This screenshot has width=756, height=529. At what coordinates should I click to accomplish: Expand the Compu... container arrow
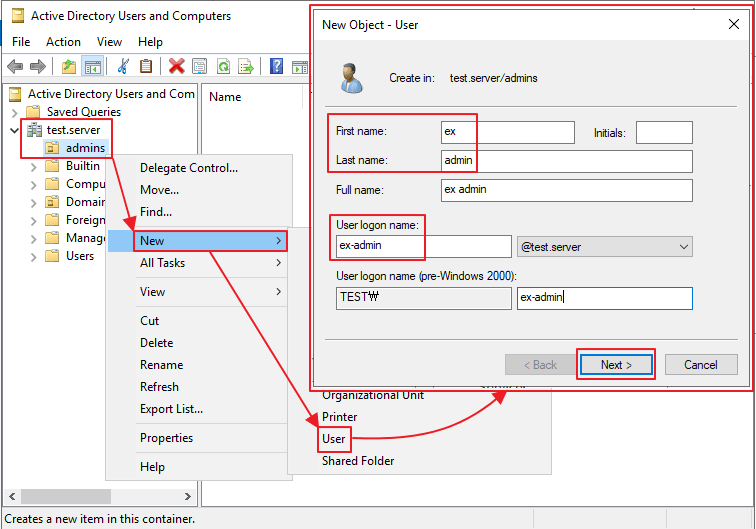click(33, 185)
